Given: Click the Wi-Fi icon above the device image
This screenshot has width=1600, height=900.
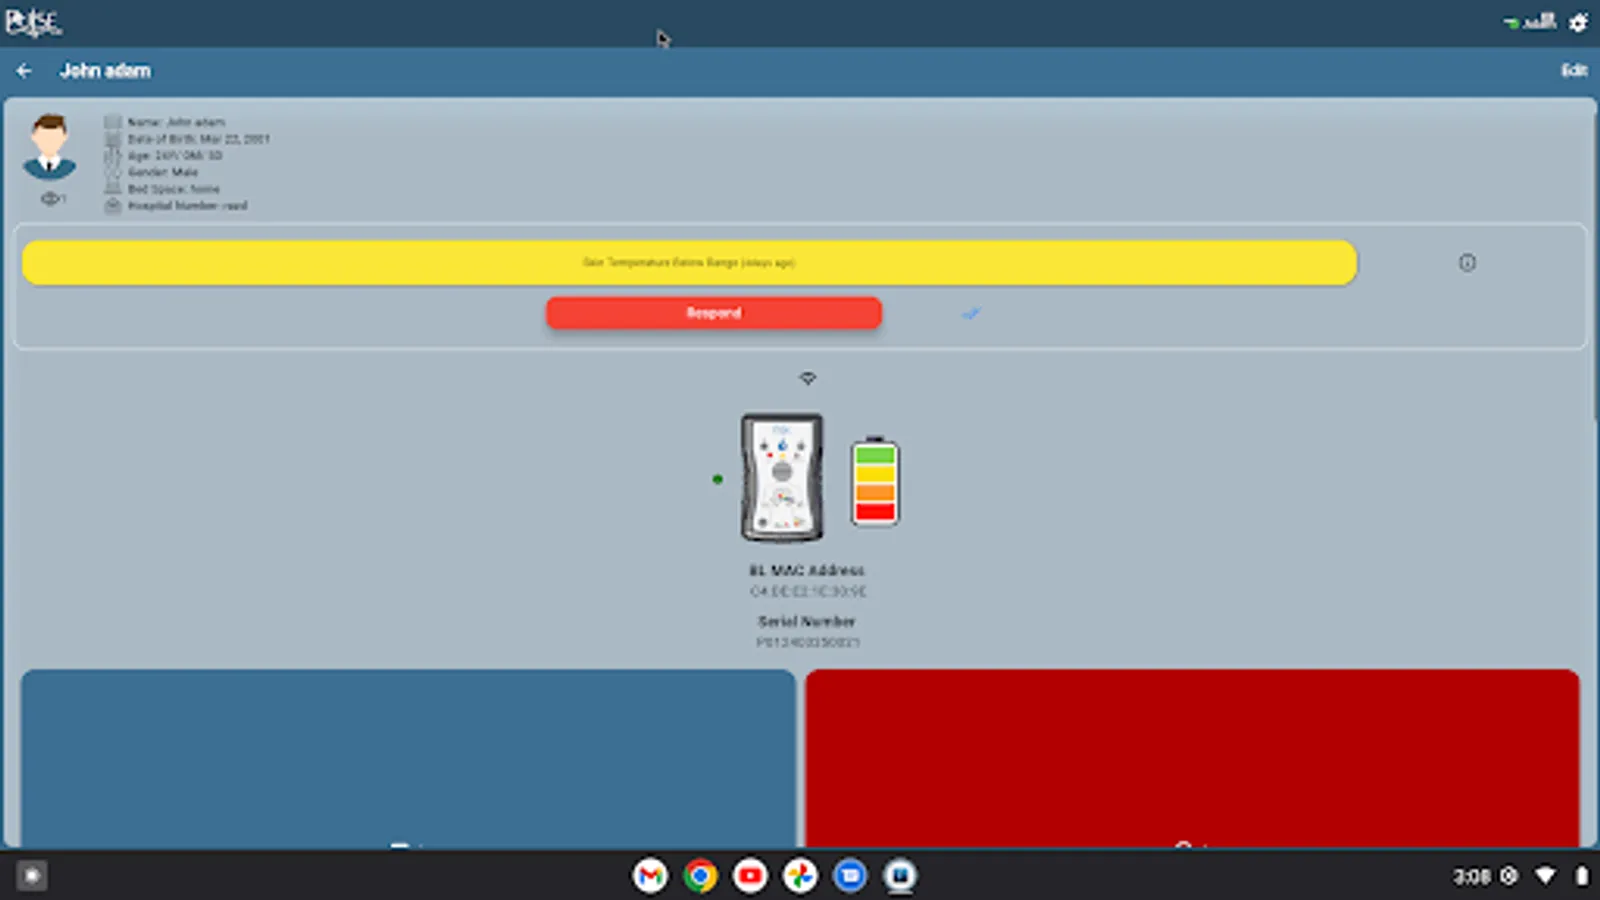Looking at the screenshot, I should point(808,379).
